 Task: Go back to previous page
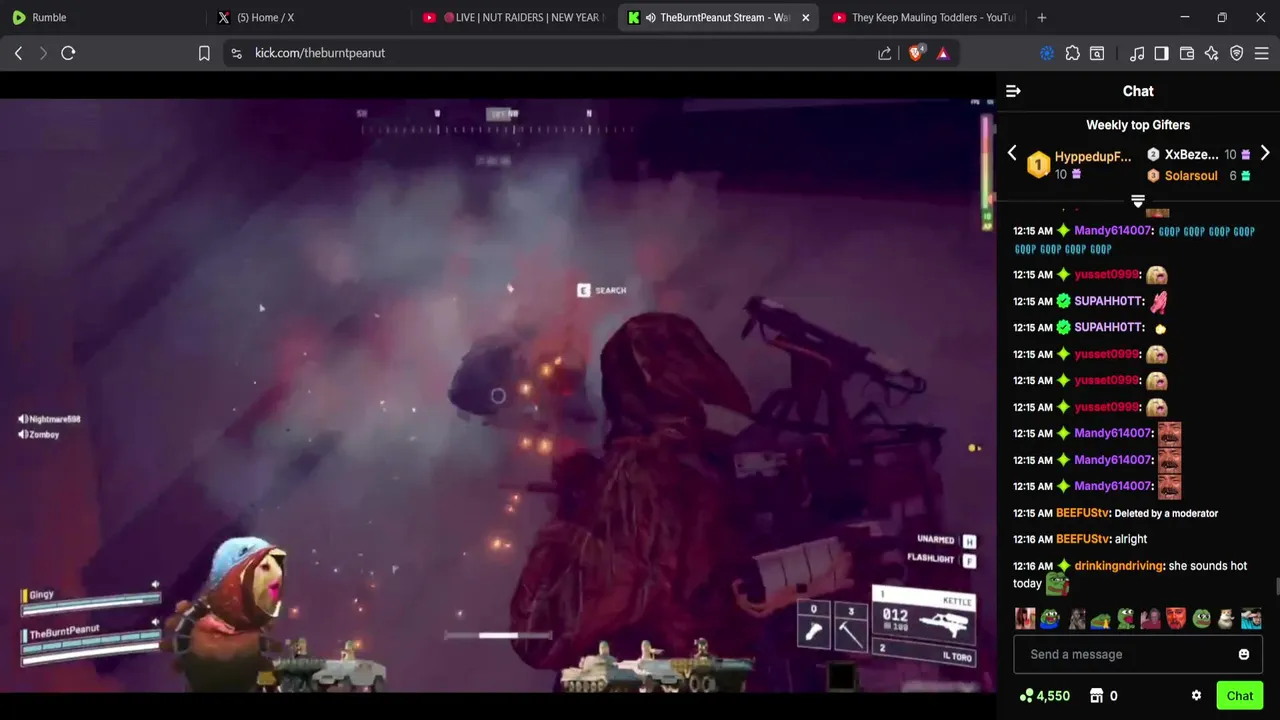point(18,53)
